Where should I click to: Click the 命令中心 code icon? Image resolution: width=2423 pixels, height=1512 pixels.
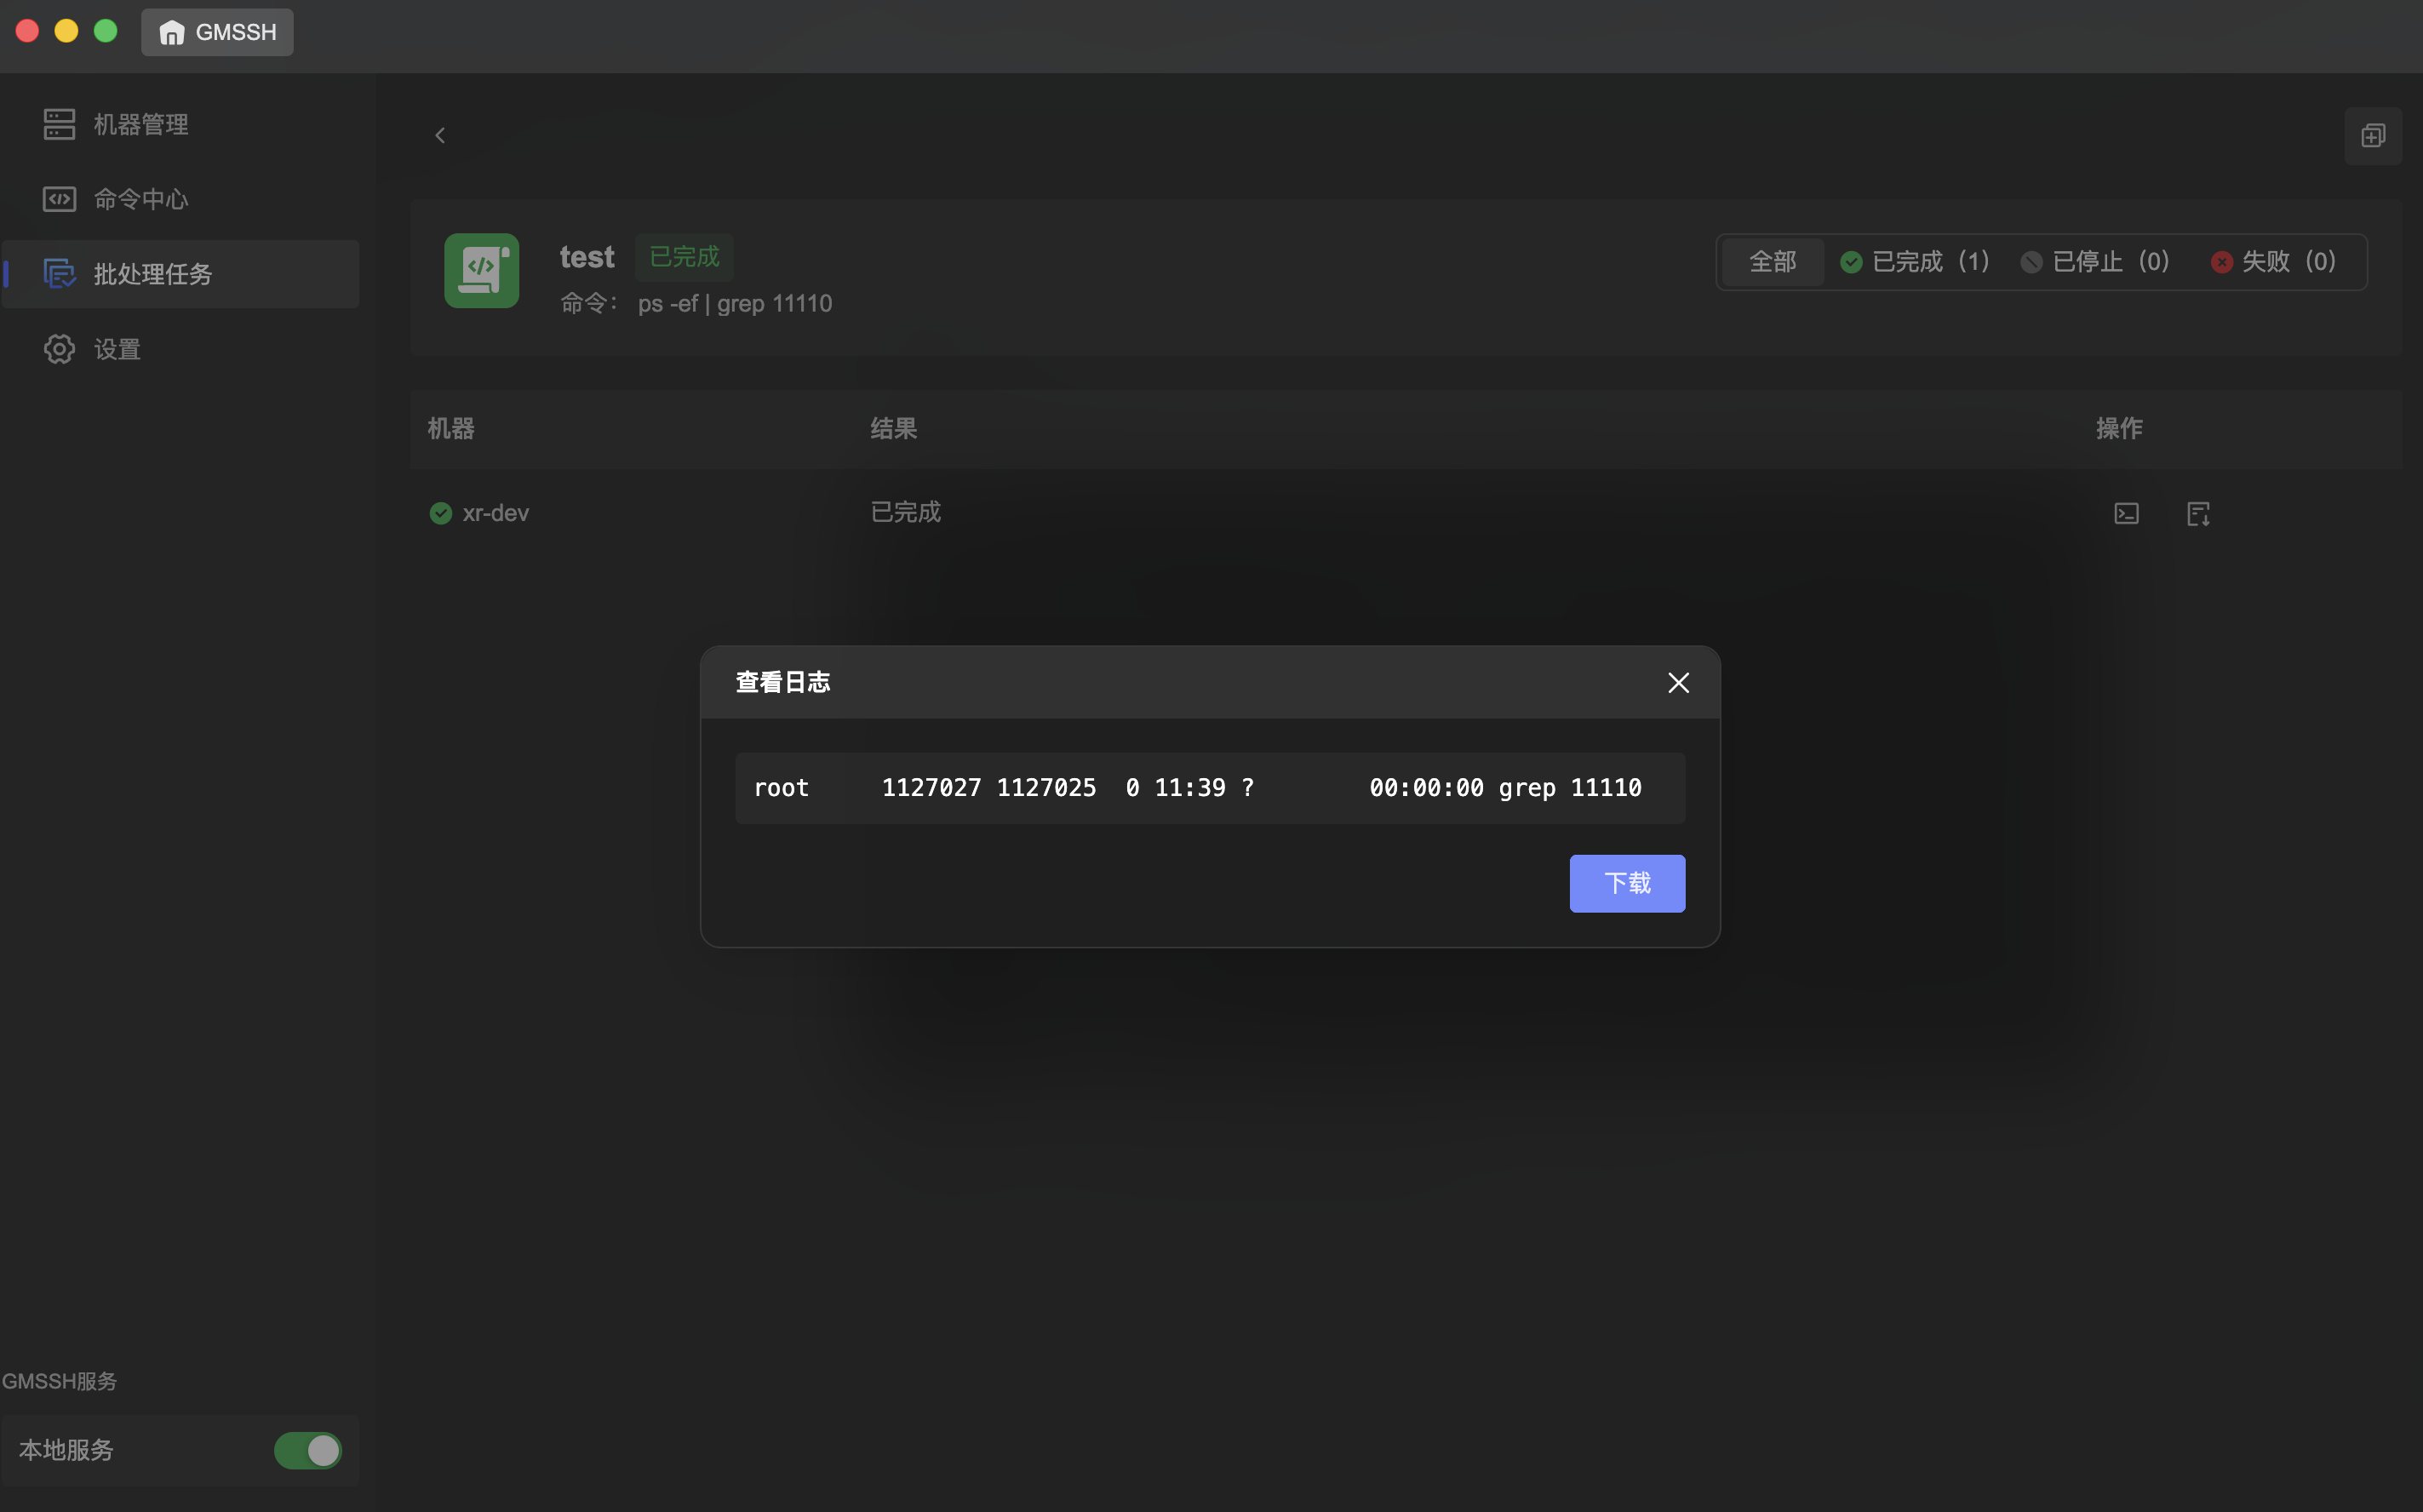tap(59, 199)
